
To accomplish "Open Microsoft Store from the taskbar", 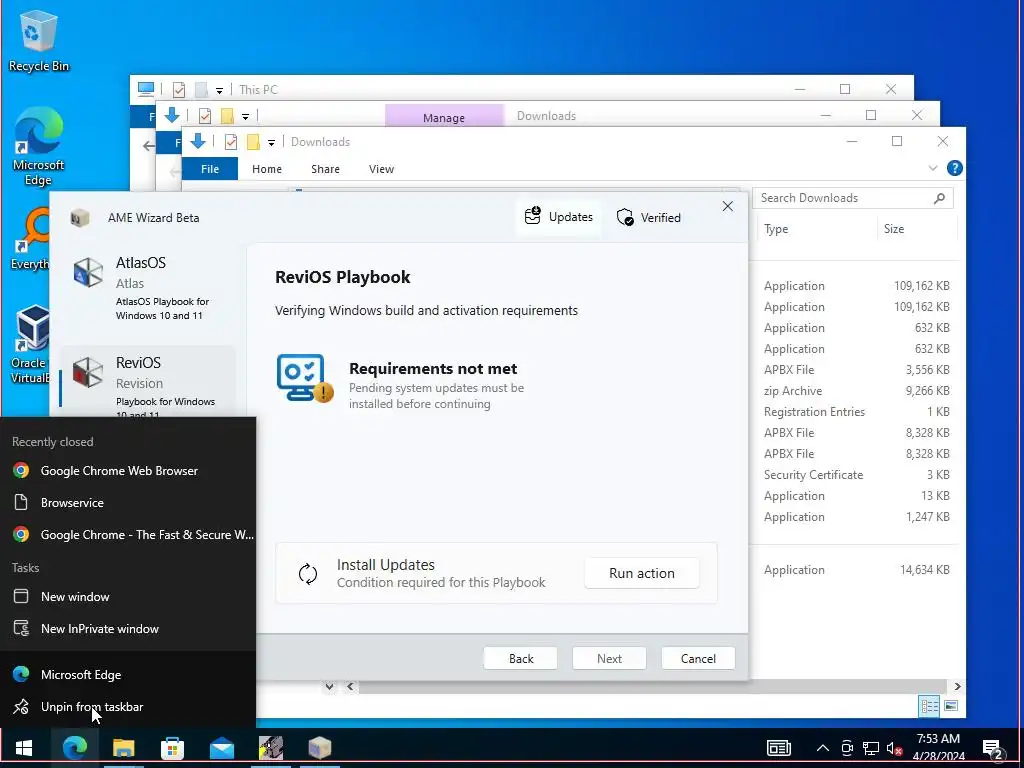I will (172, 748).
